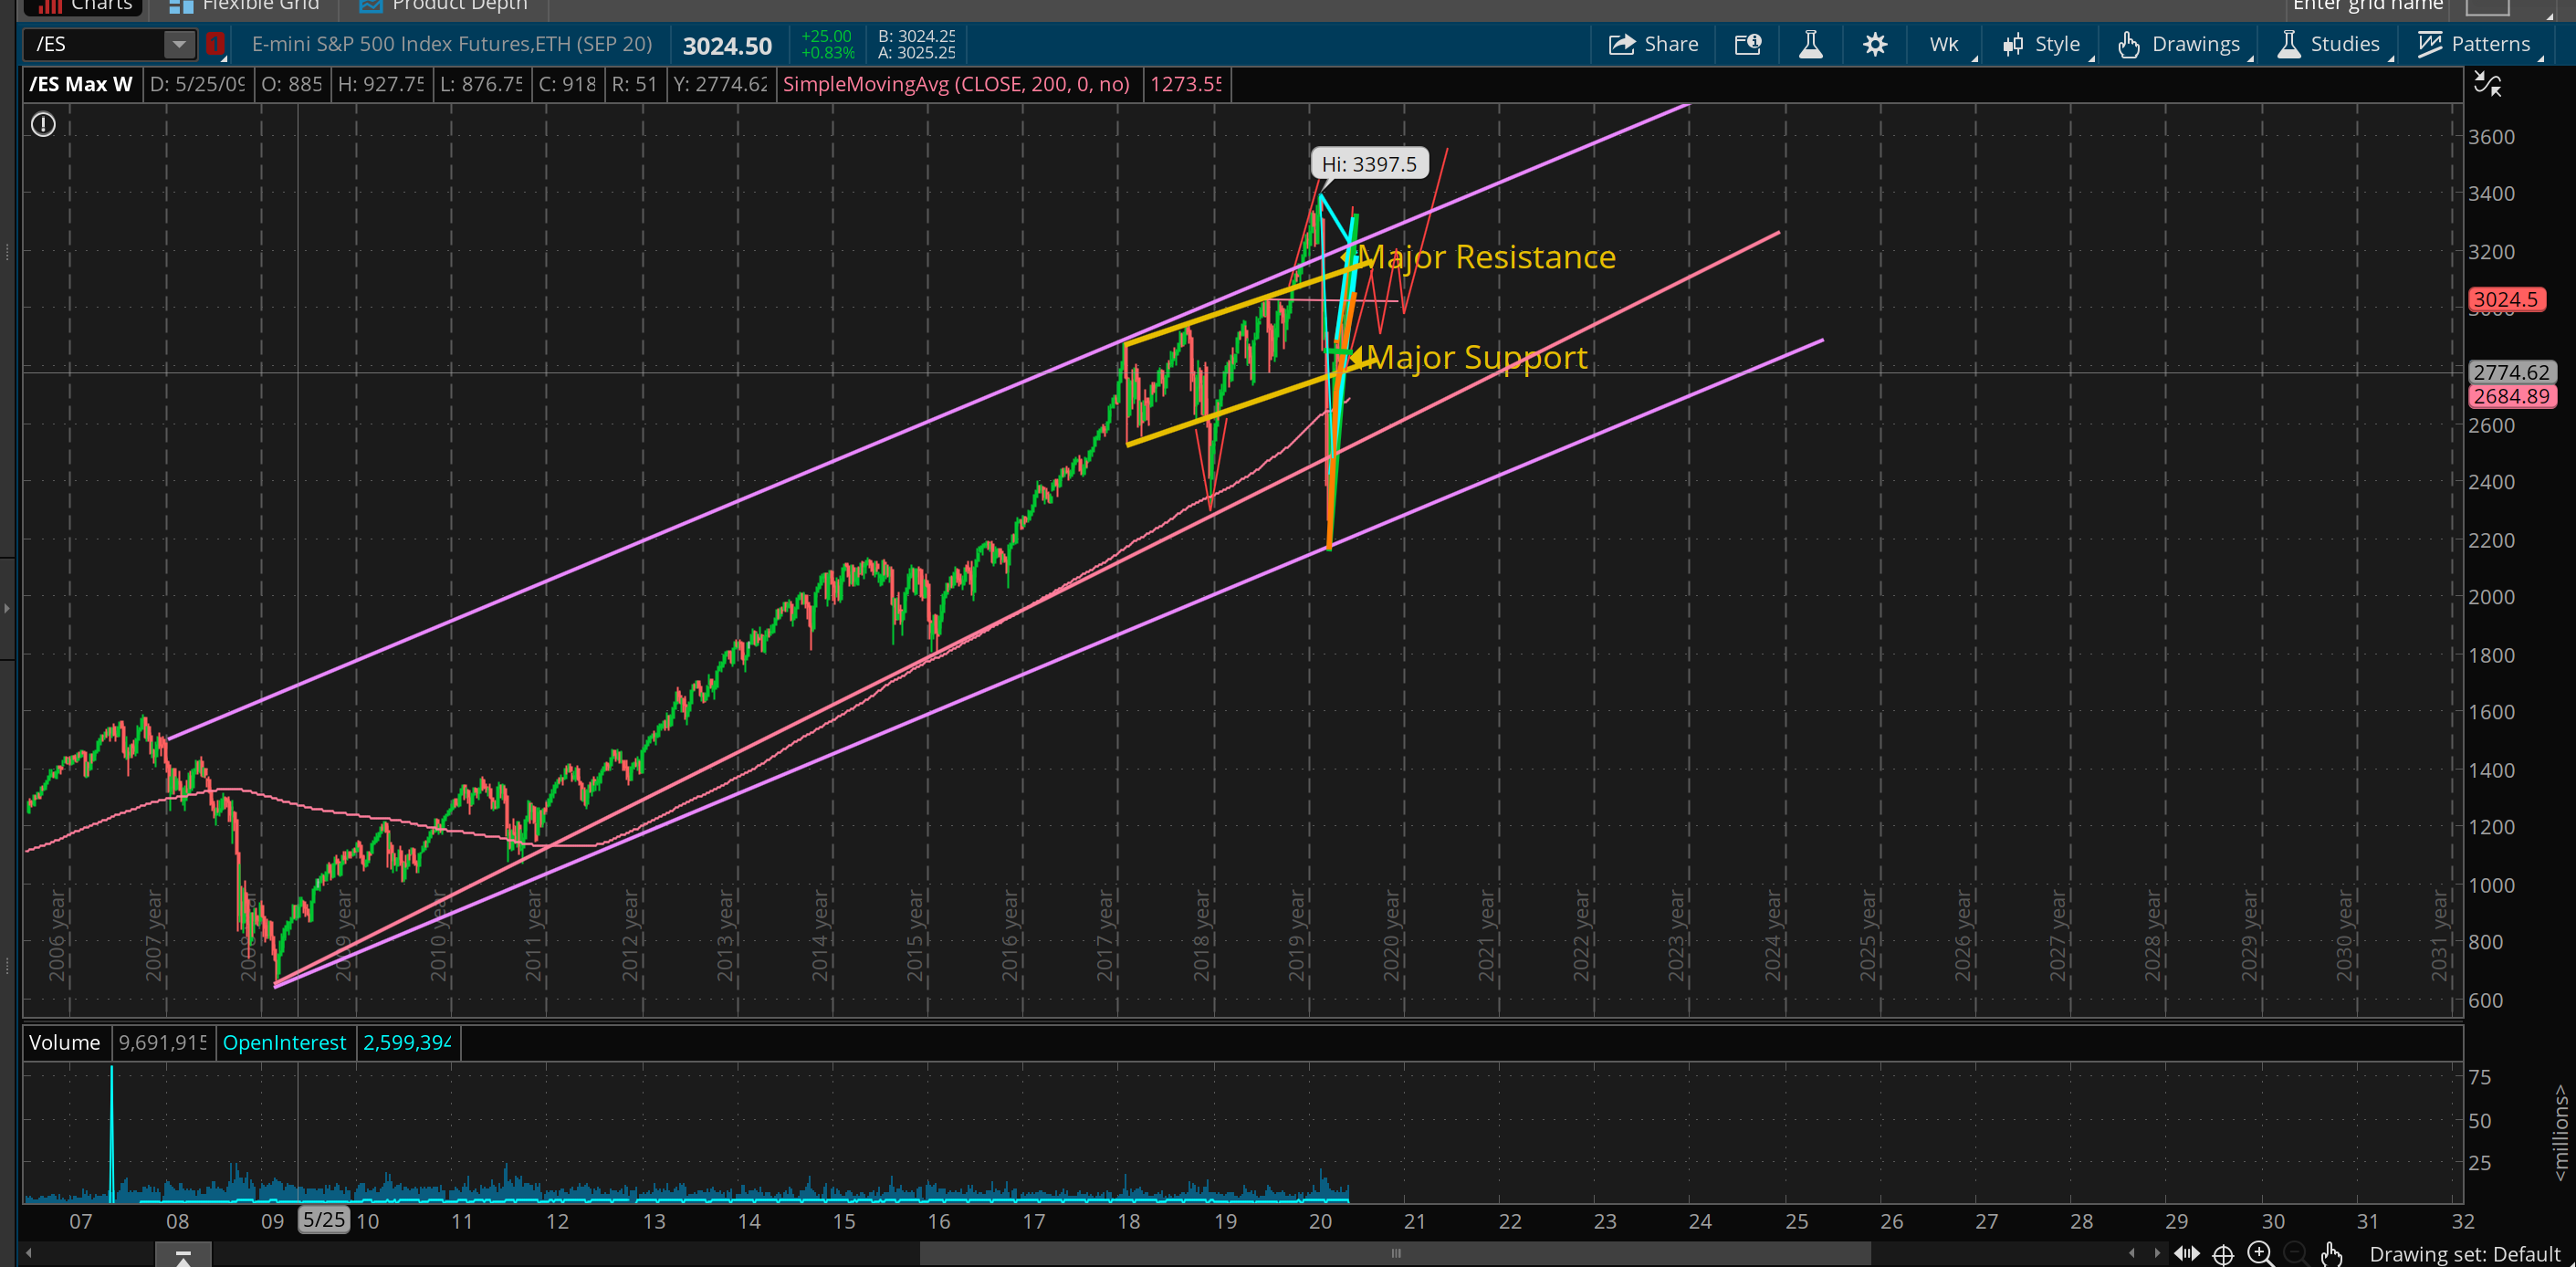Click the chart alert exclamation icon
Viewport: 2576px width, 1267px height.
tap(43, 125)
